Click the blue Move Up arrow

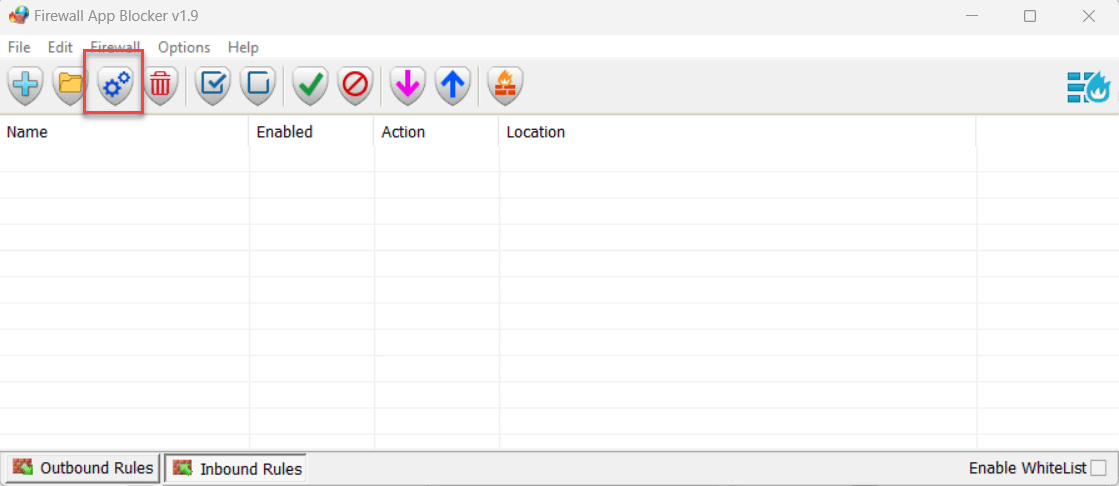point(452,86)
